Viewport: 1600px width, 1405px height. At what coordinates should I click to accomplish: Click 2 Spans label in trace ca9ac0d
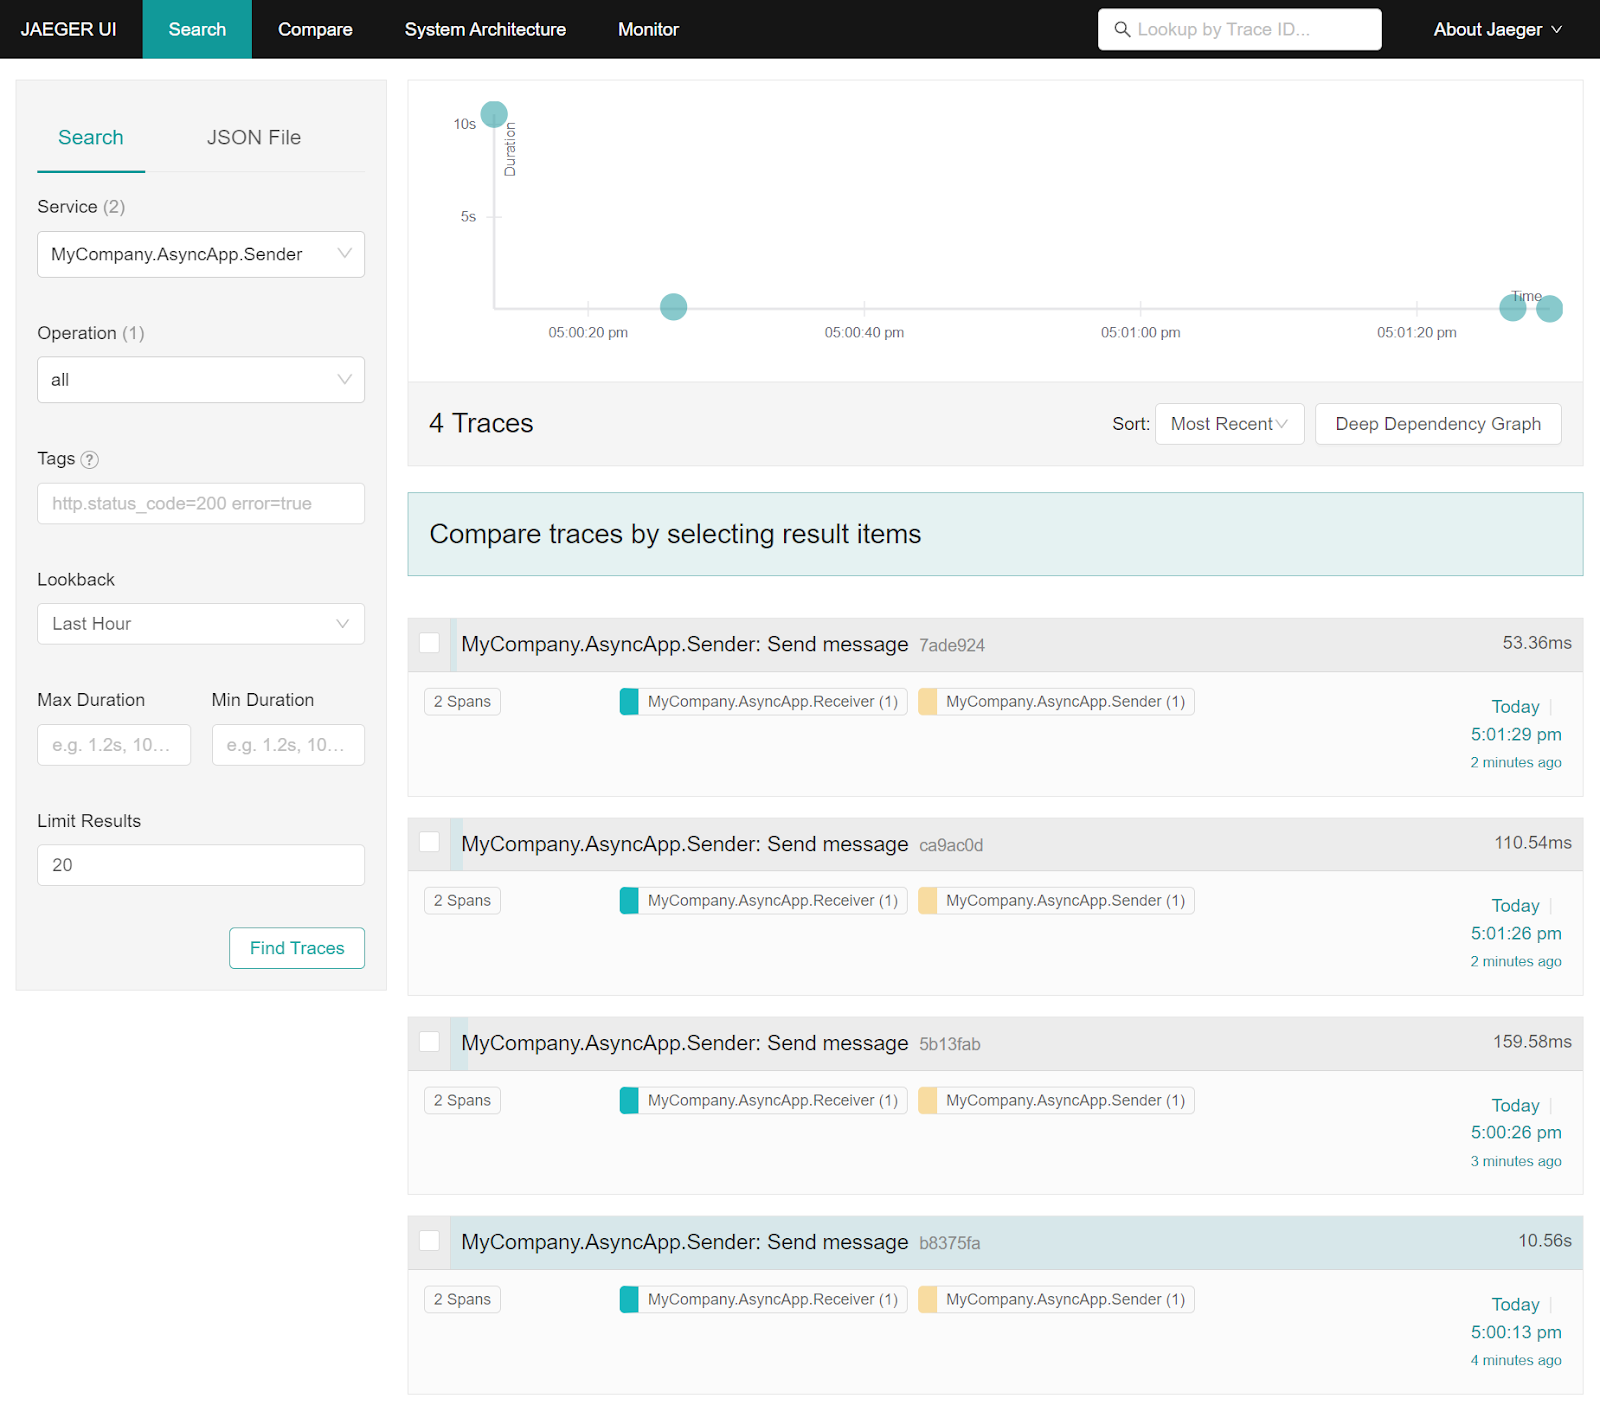click(x=462, y=901)
